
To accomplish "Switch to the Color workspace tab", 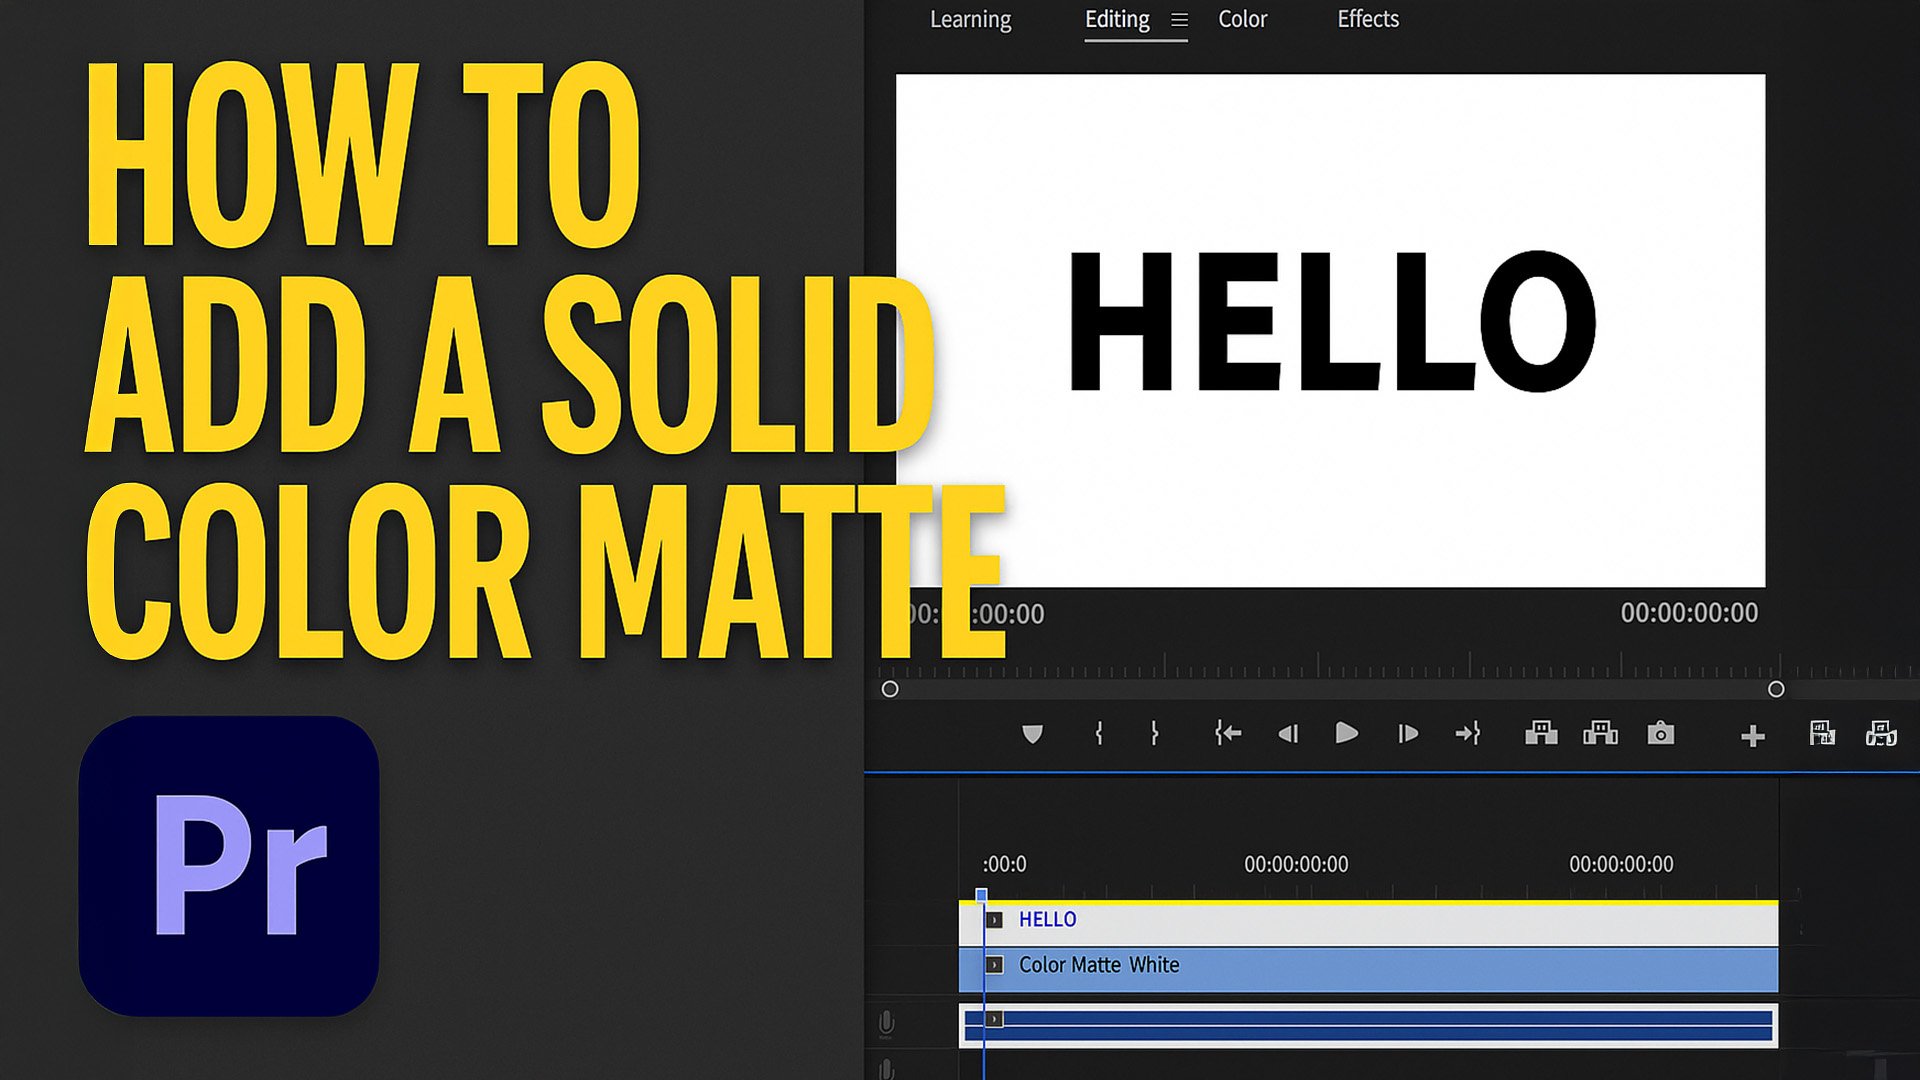I will (x=1242, y=20).
